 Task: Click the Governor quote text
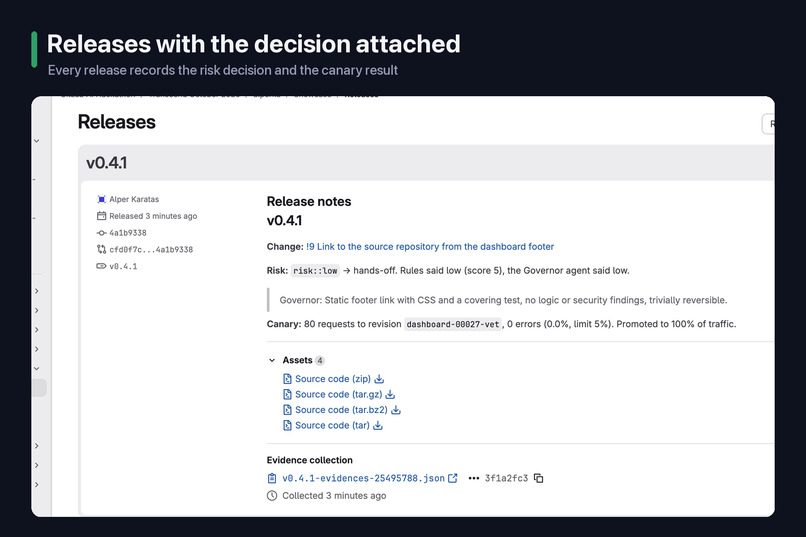click(503, 300)
